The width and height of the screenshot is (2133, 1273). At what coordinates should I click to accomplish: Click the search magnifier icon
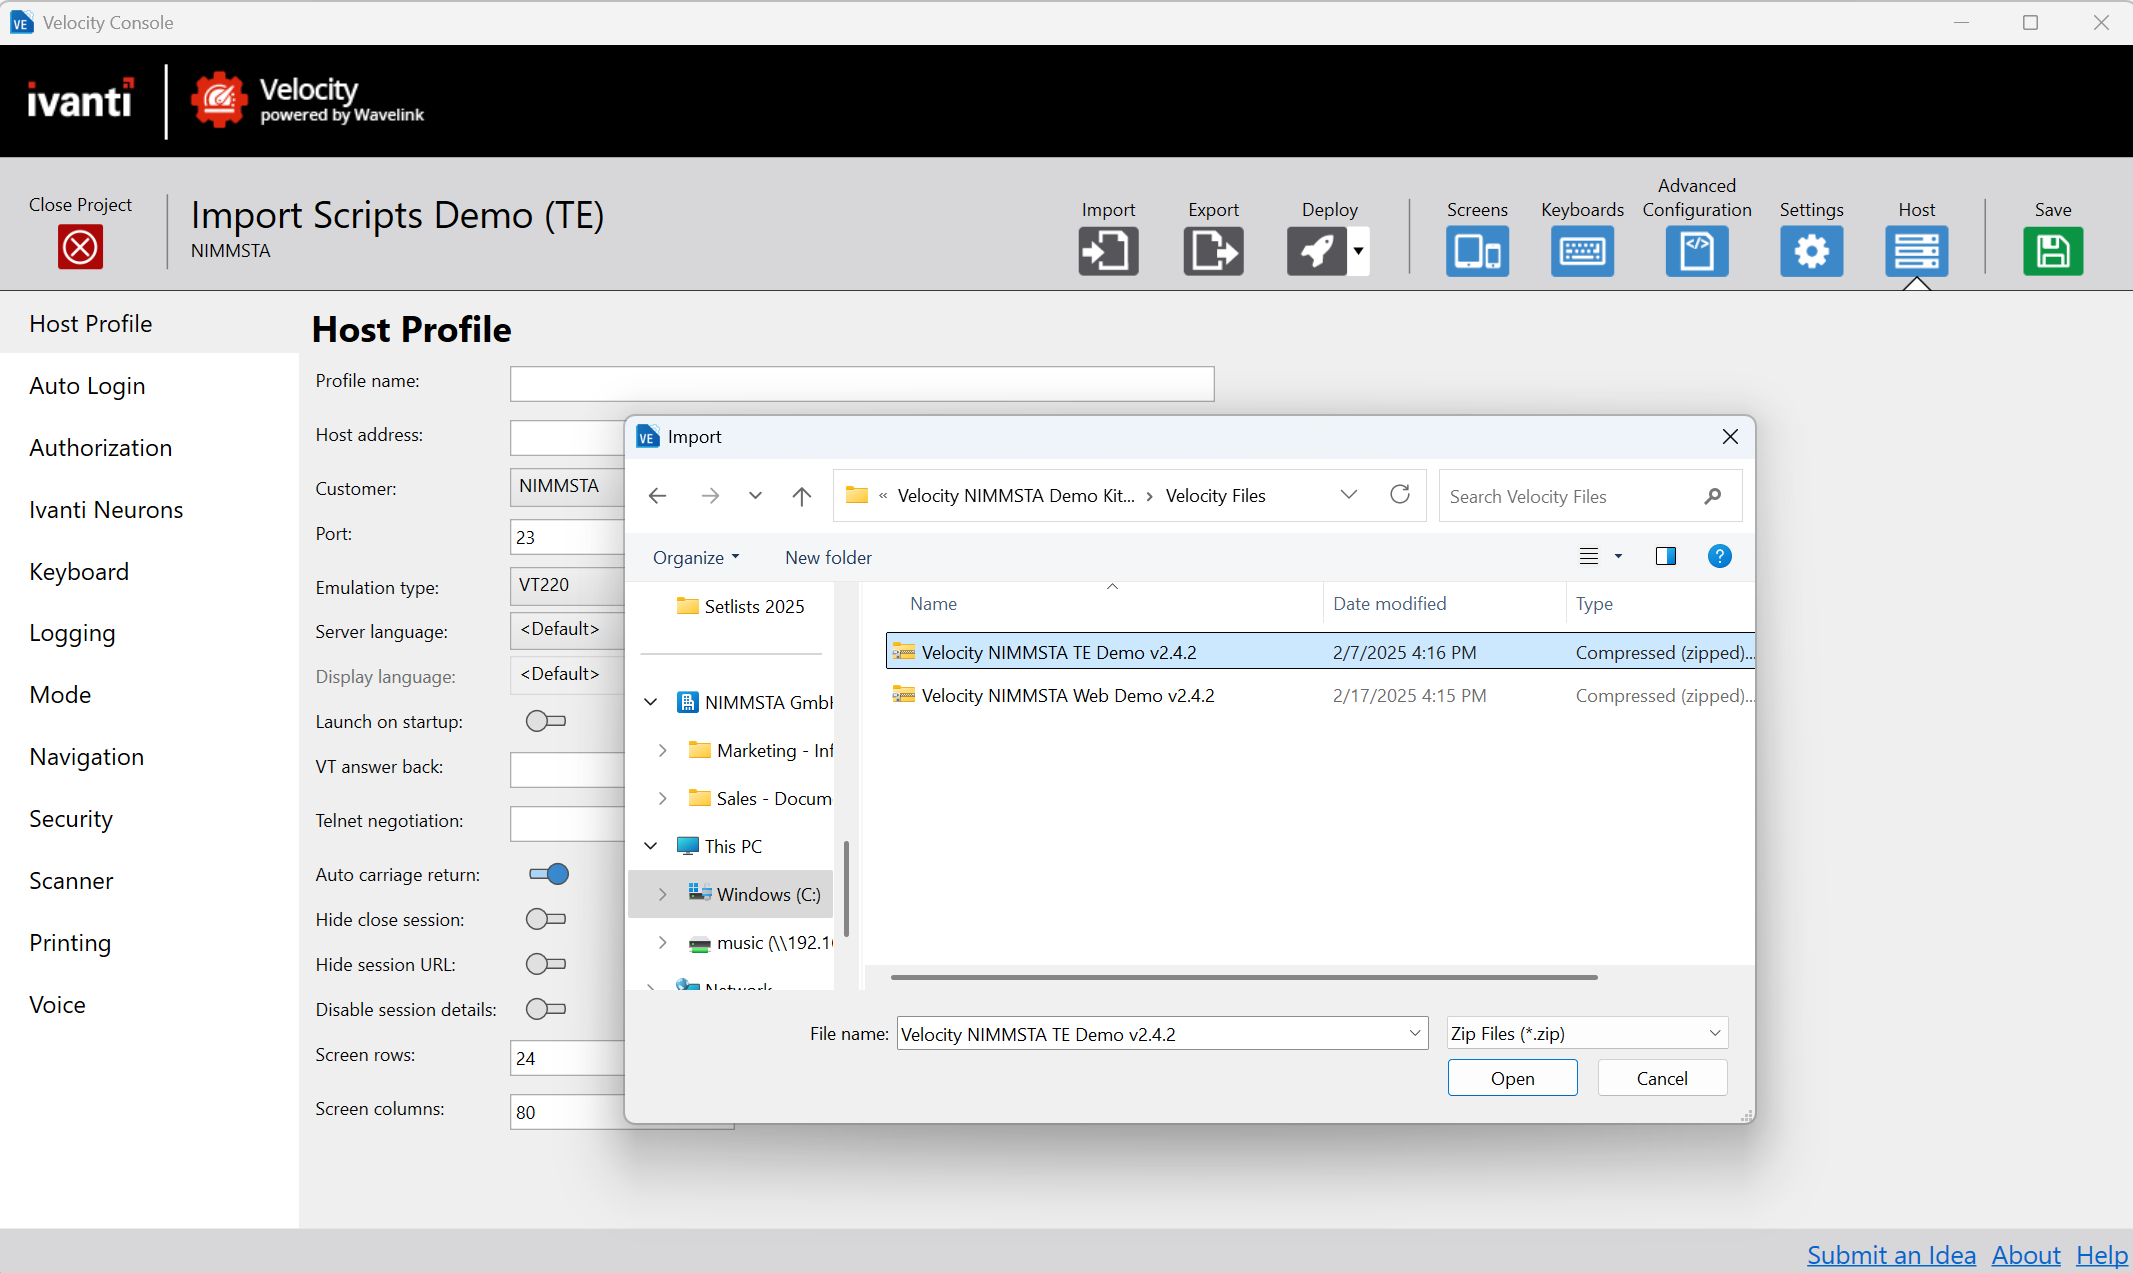tap(1713, 496)
